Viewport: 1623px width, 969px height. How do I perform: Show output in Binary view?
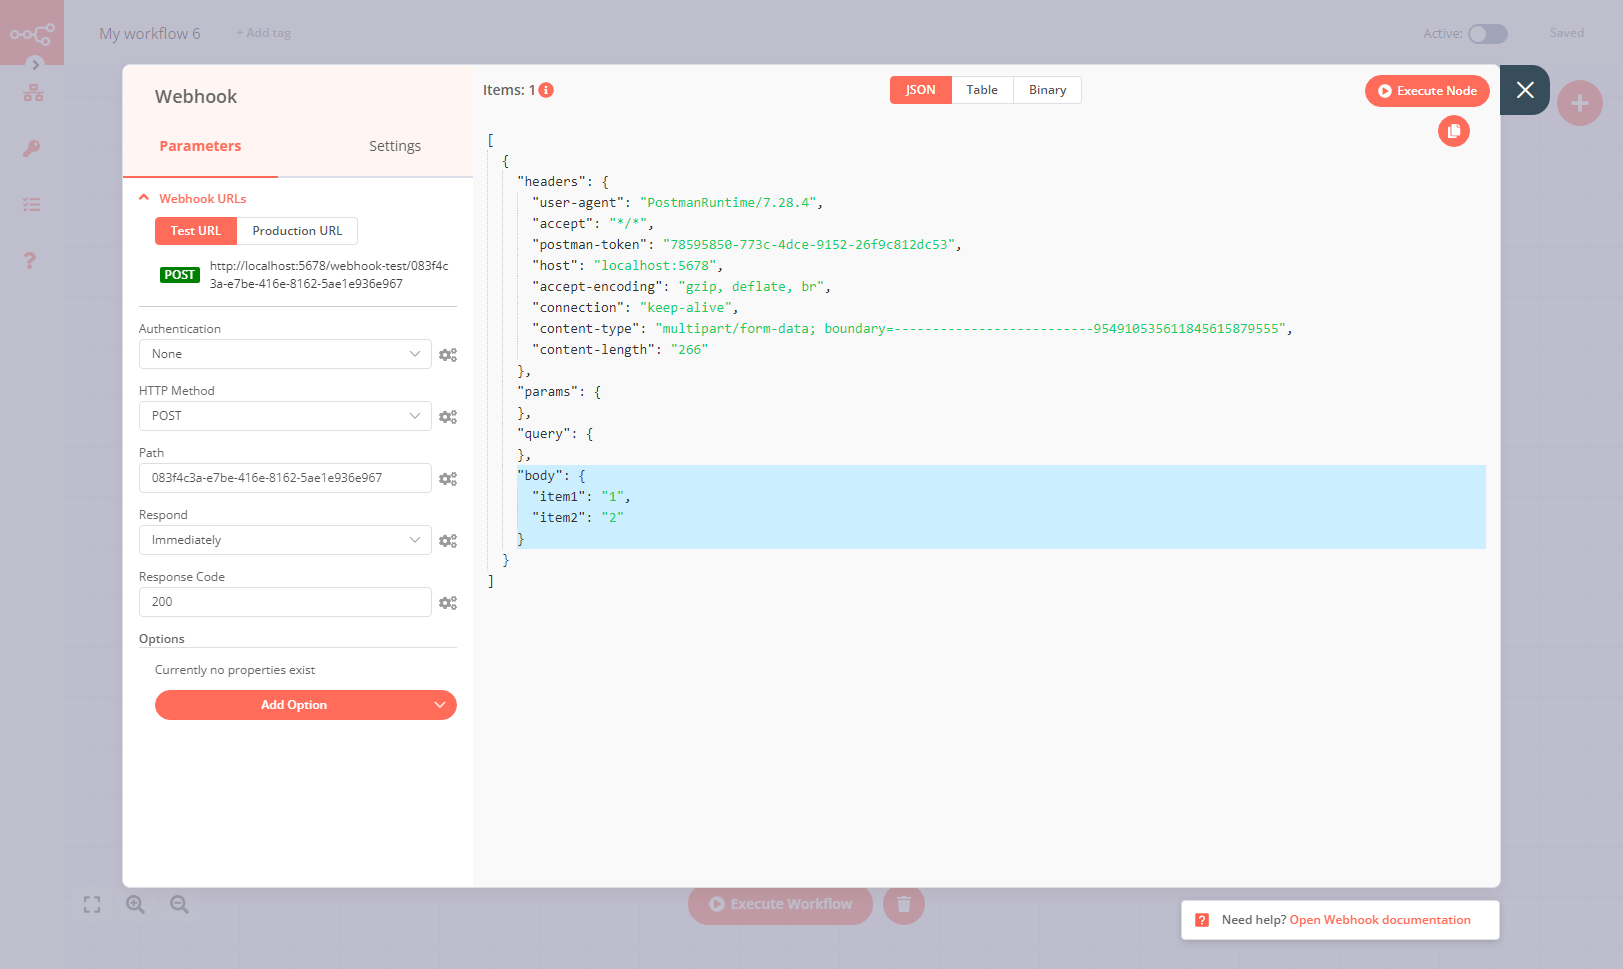(x=1048, y=90)
